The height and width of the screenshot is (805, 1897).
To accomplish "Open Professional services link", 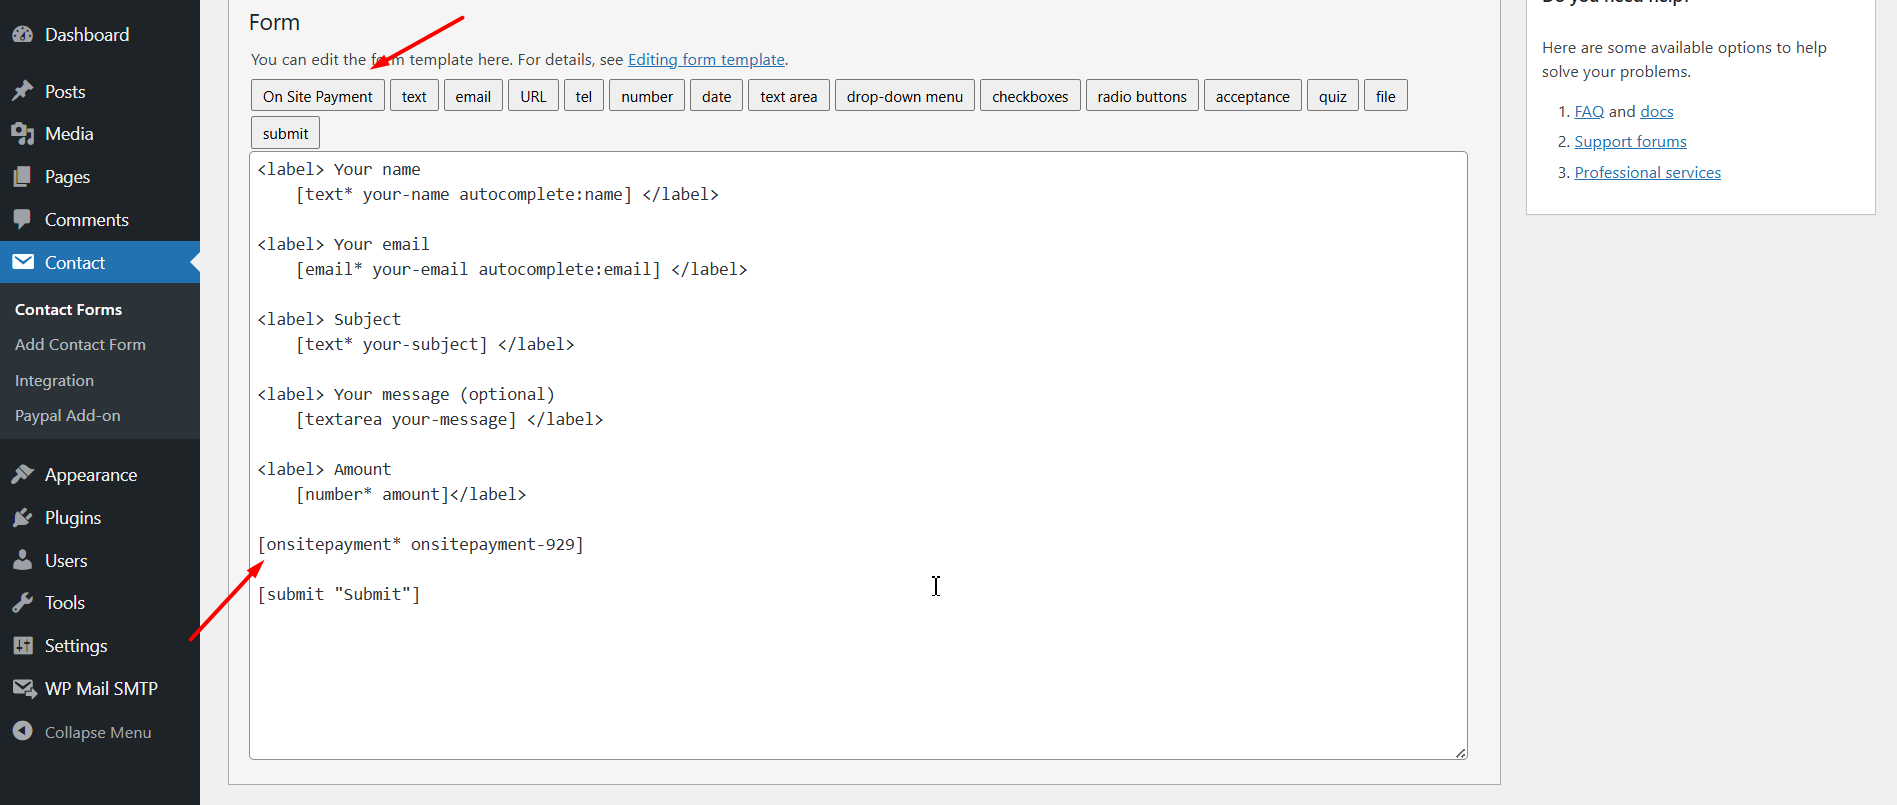I will click(x=1648, y=172).
